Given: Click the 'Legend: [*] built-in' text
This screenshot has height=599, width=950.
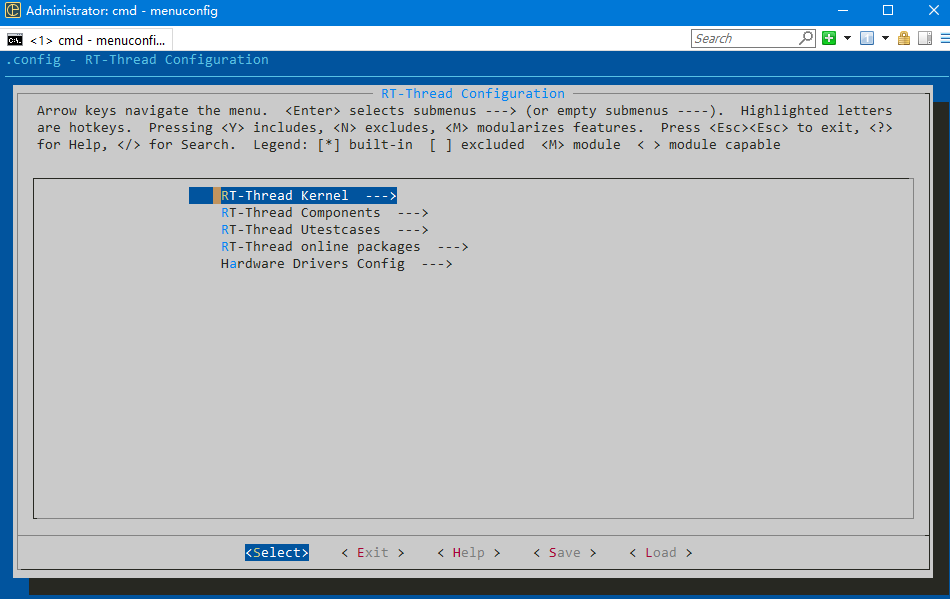Looking at the screenshot, I should (x=333, y=144).
